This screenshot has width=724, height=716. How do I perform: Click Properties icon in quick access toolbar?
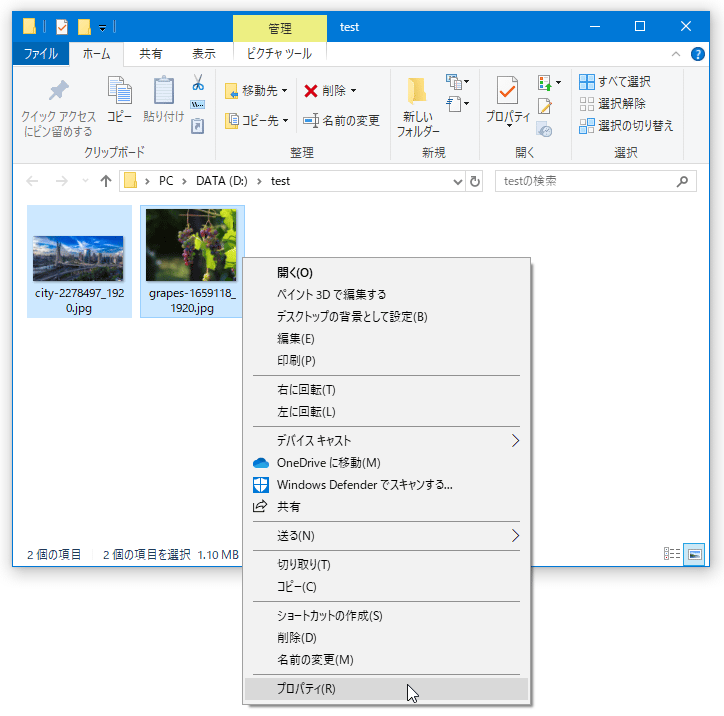(x=62, y=27)
